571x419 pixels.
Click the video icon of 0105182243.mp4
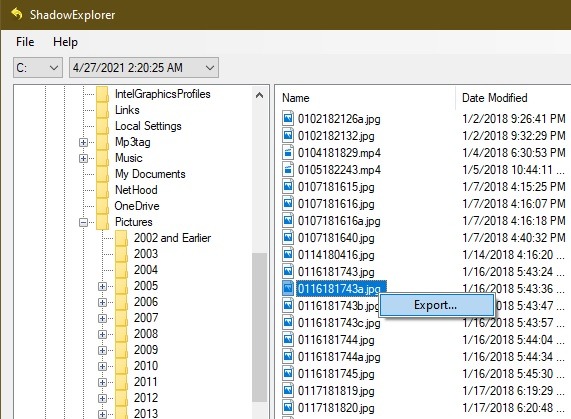pyautogui.click(x=288, y=170)
